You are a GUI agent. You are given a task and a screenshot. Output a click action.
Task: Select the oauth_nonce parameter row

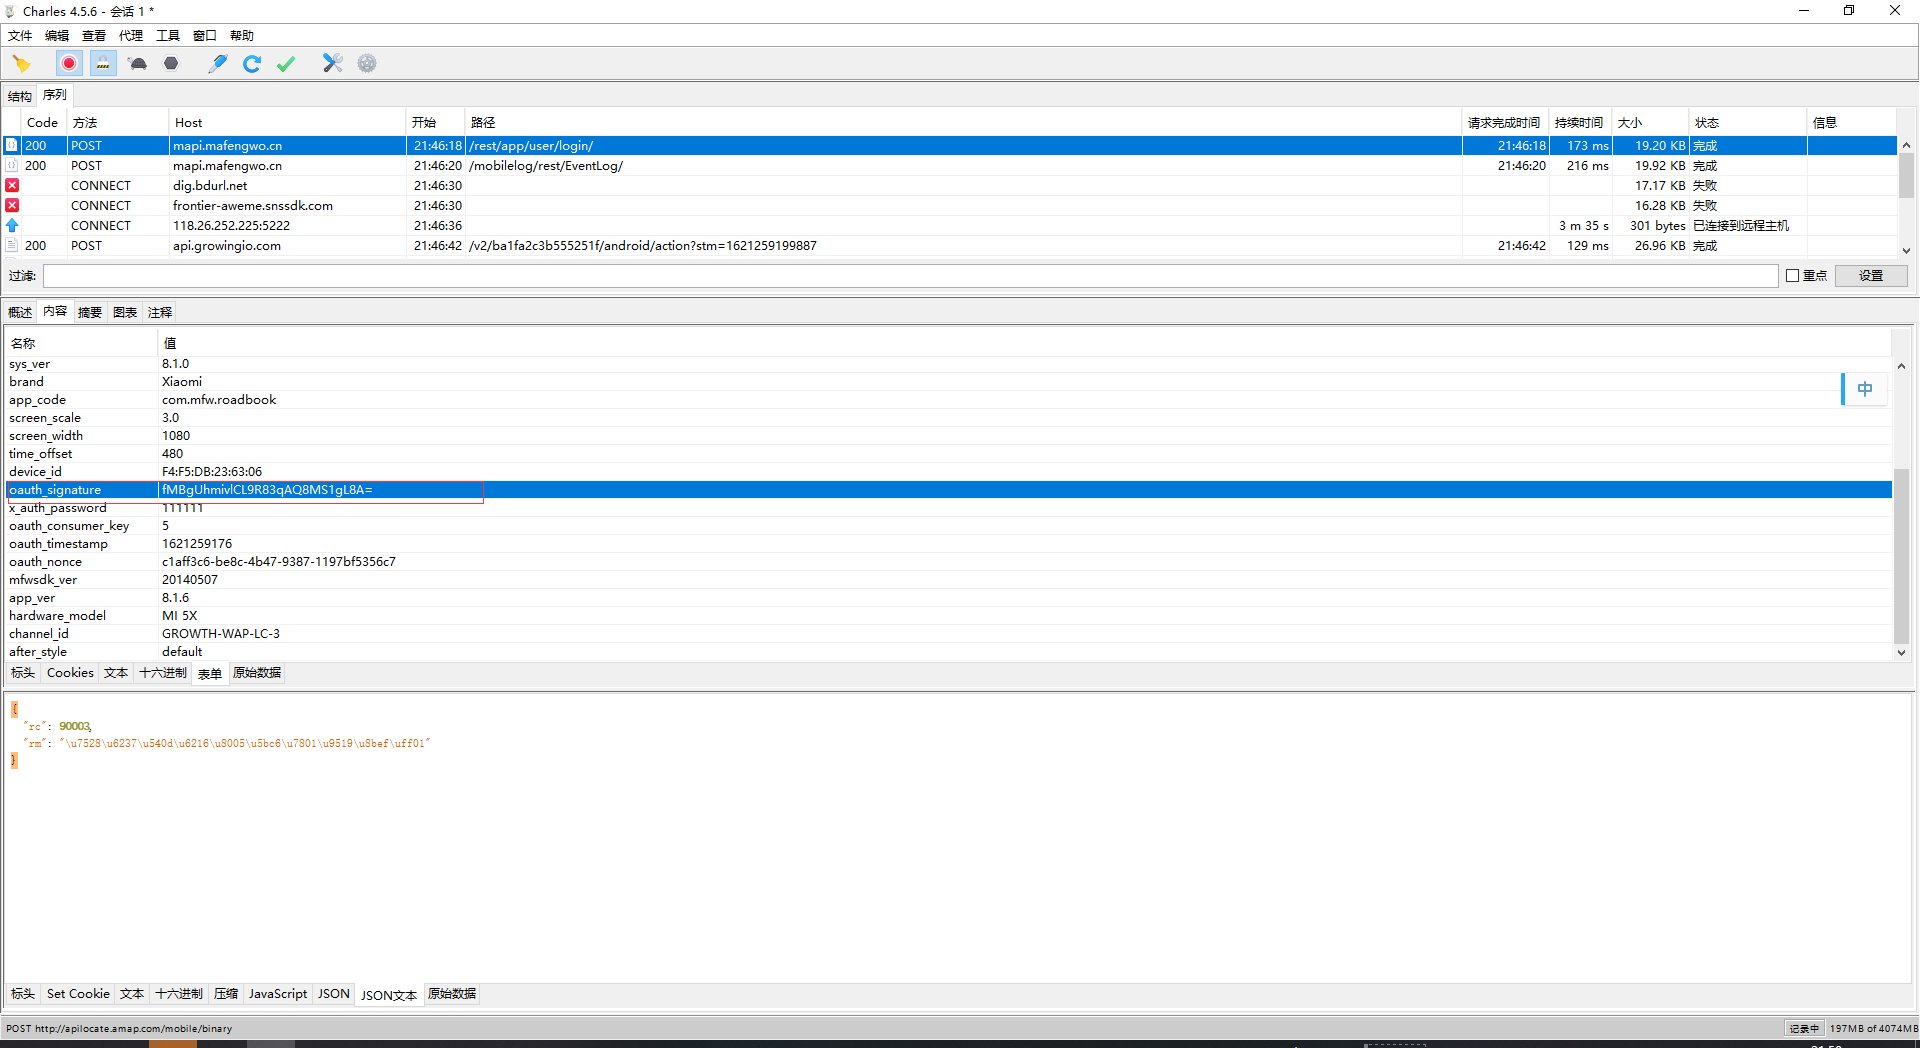948,562
